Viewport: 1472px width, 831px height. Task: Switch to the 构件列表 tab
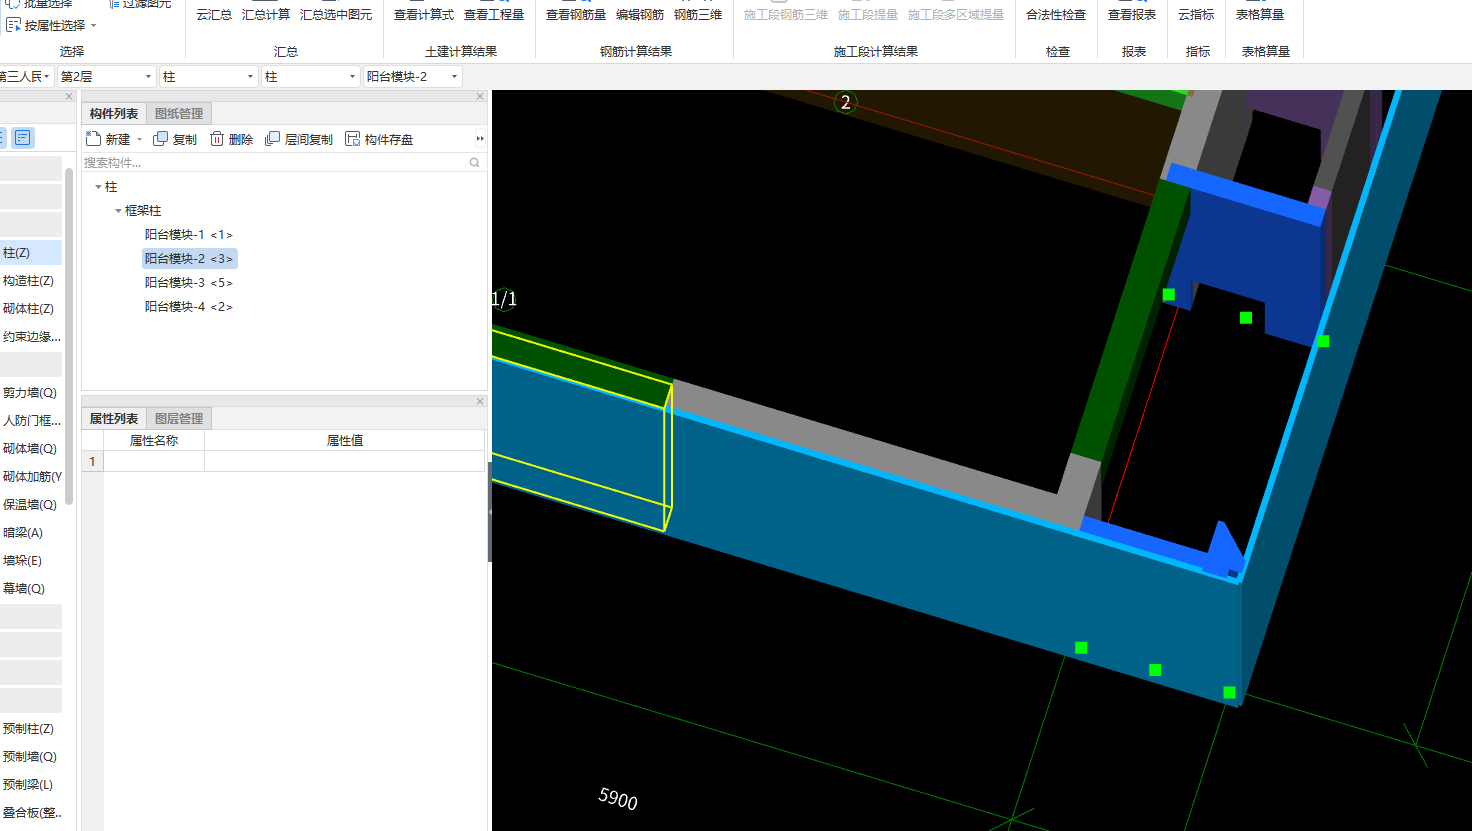coord(114,114)
